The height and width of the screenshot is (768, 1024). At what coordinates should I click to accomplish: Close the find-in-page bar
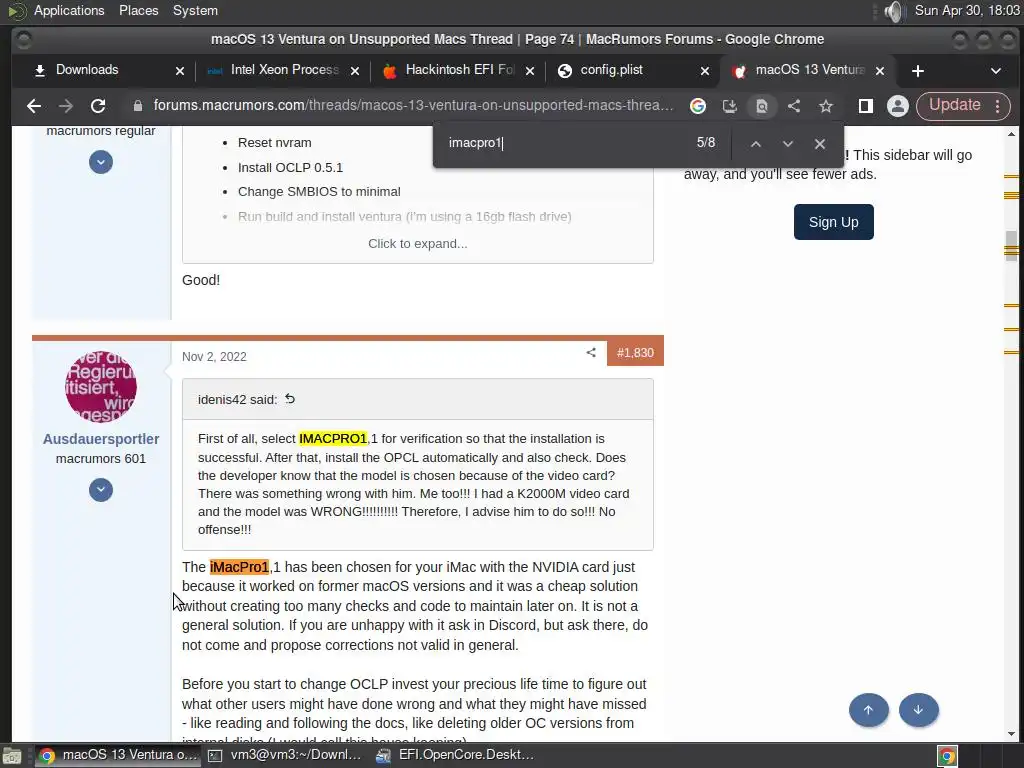820,144
